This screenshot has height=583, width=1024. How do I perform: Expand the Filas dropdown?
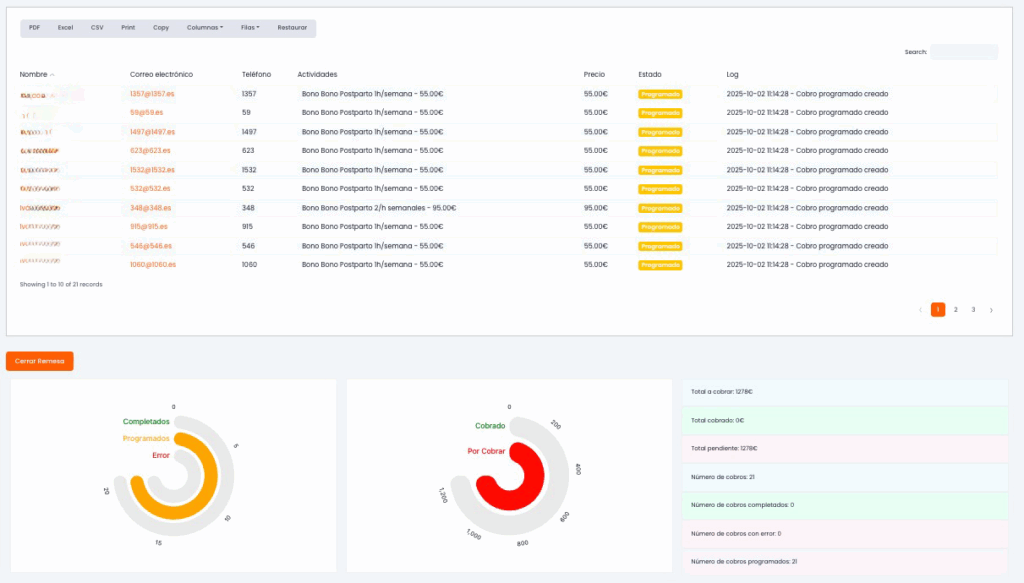(x=250, y=28)
